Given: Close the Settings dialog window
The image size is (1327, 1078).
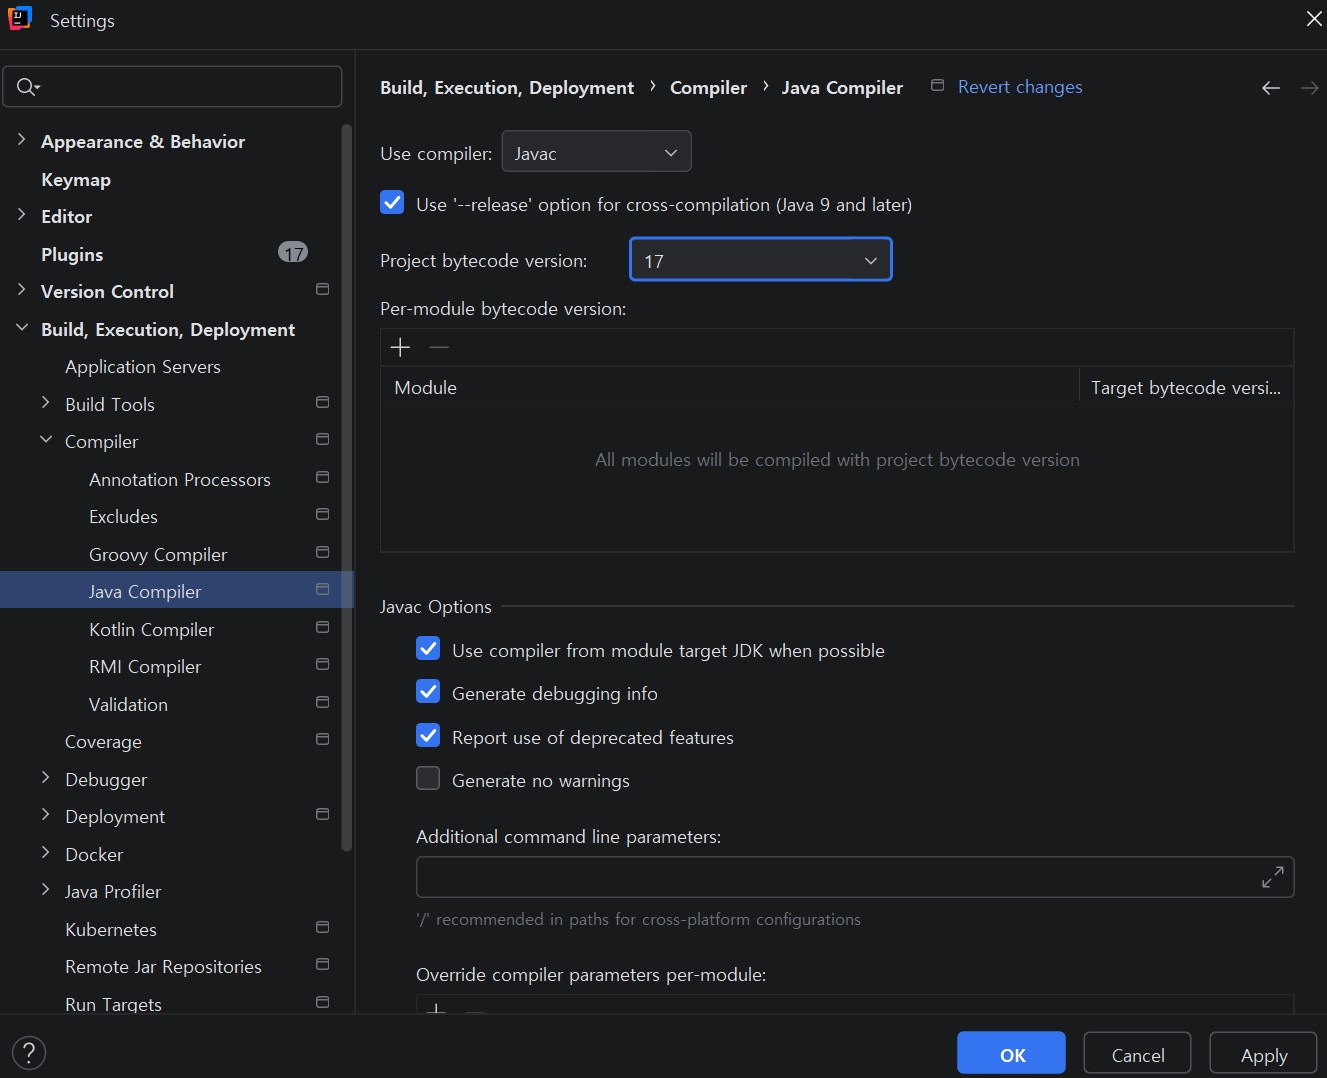Looking at the screenshot, I should [1313, 19].
